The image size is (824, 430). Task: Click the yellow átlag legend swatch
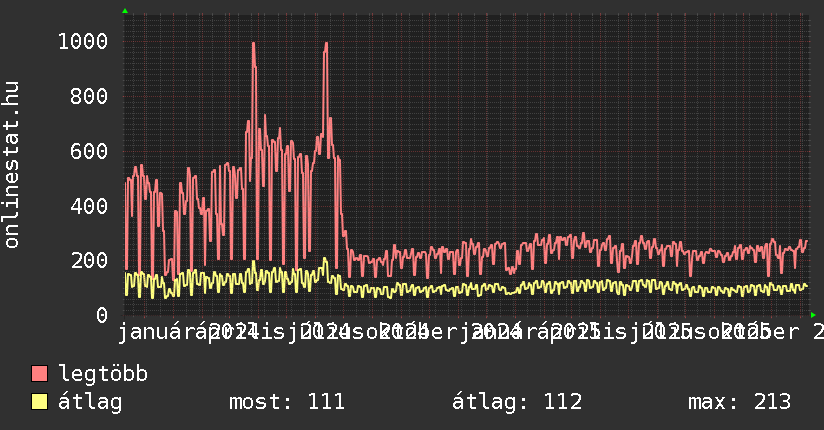click(39, 403)
